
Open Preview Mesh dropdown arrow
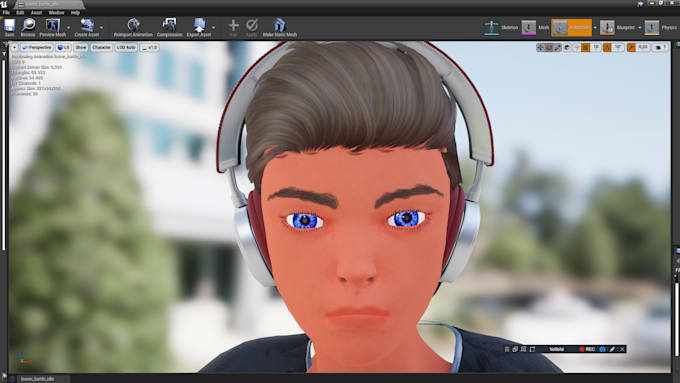69,28
